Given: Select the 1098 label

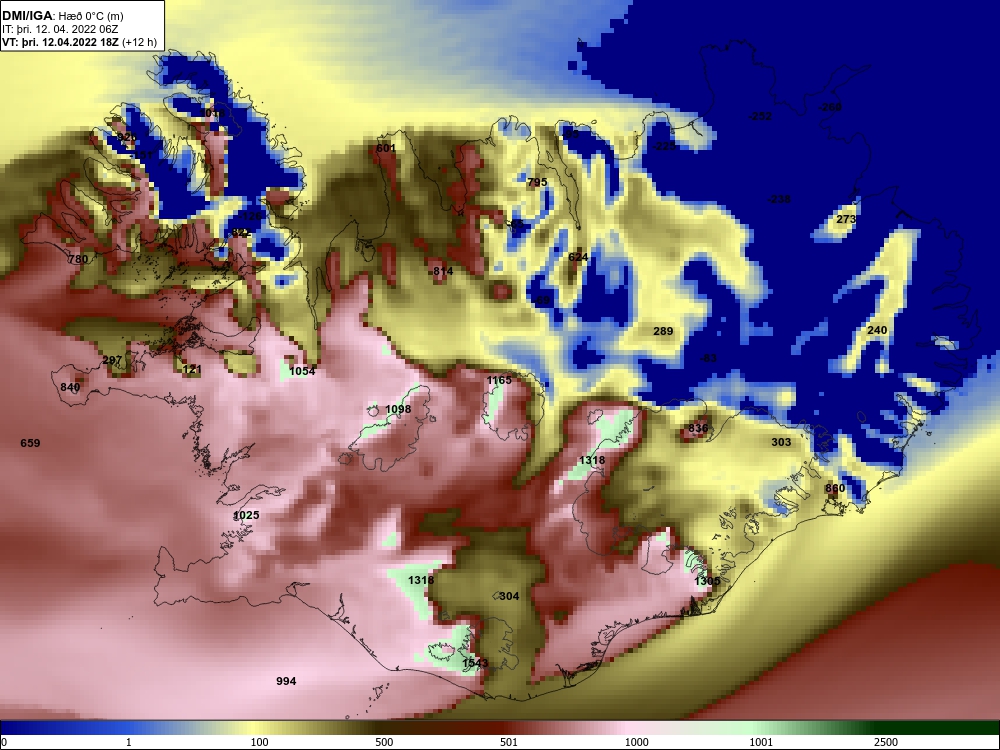Looking at the screenshot, I should click(398, 409).
